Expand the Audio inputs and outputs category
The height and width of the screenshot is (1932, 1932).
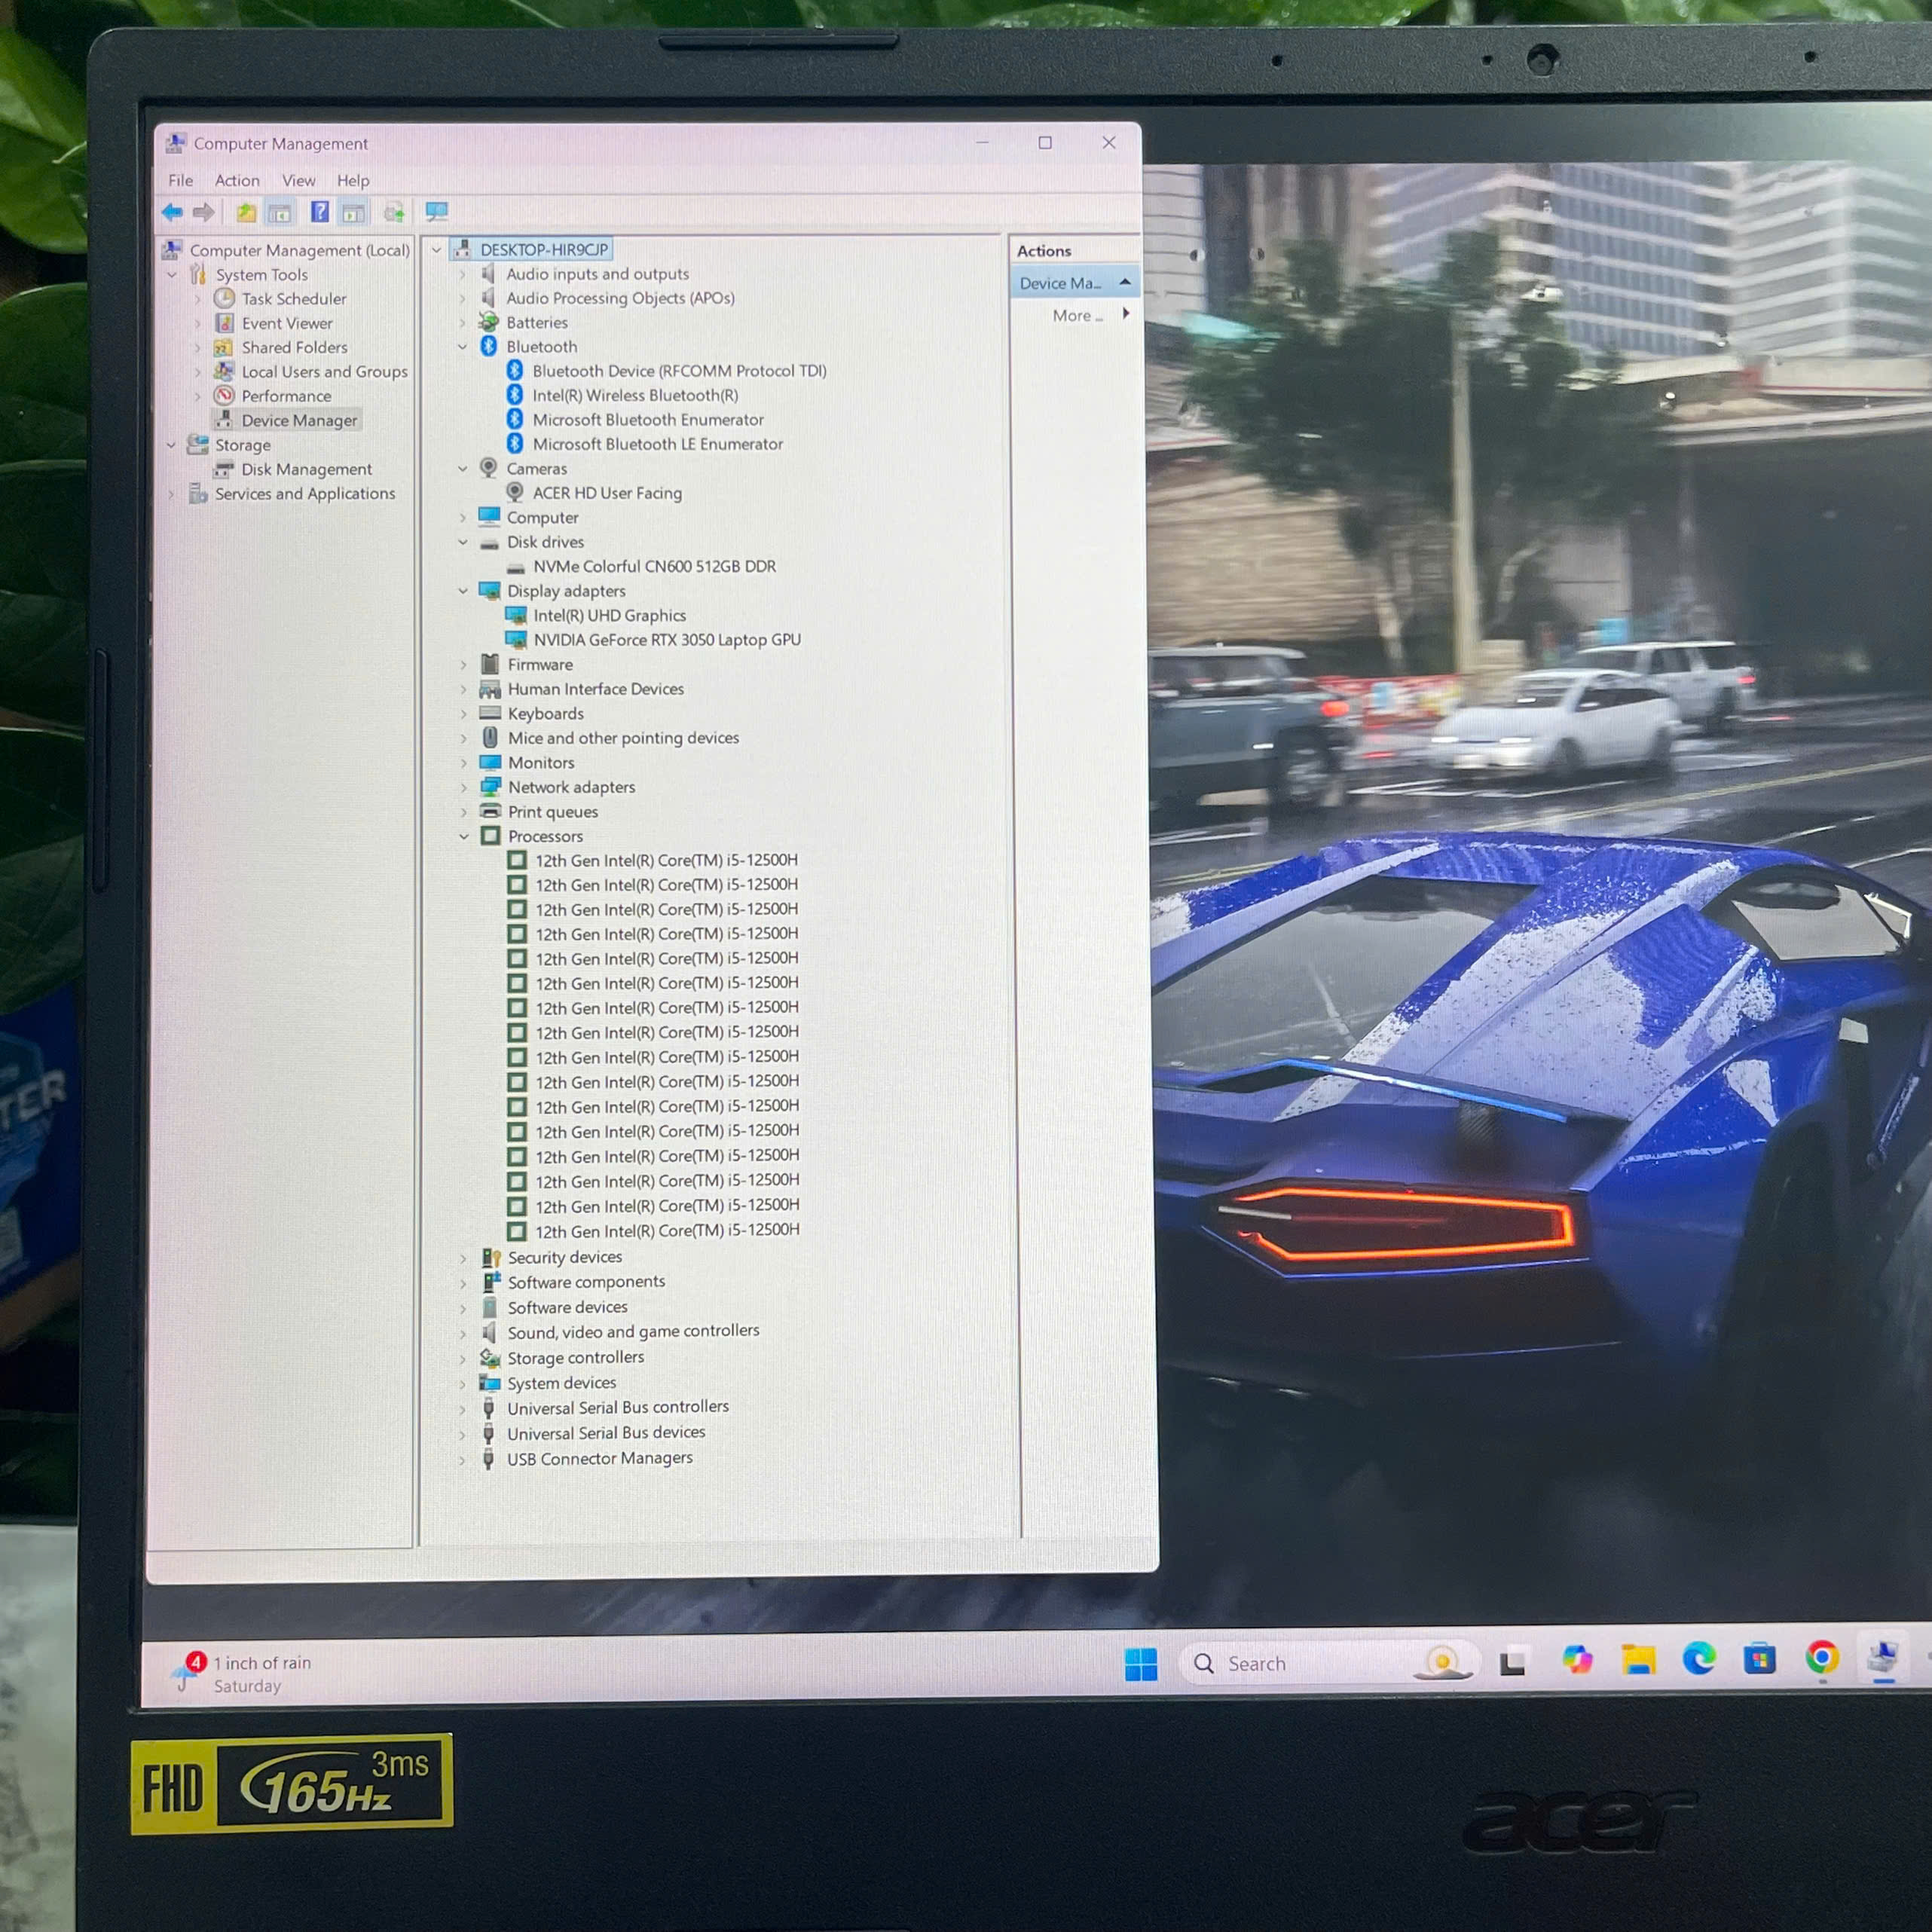coord(462,274)
